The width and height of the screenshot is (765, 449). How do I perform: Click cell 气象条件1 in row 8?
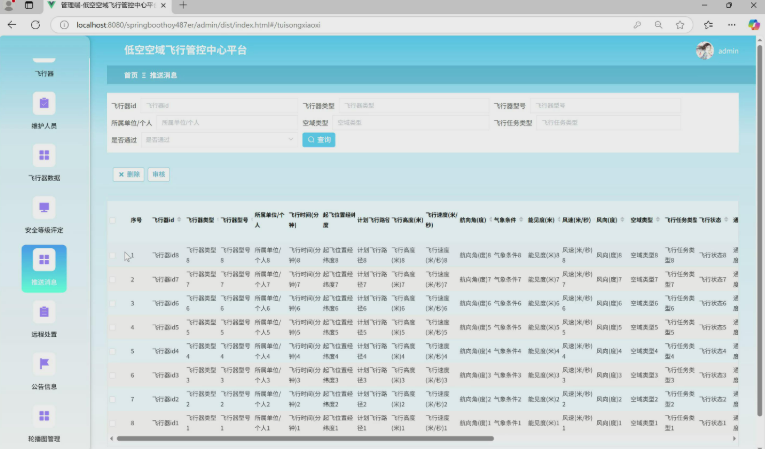pyautogui.click(x=507, y=423)
